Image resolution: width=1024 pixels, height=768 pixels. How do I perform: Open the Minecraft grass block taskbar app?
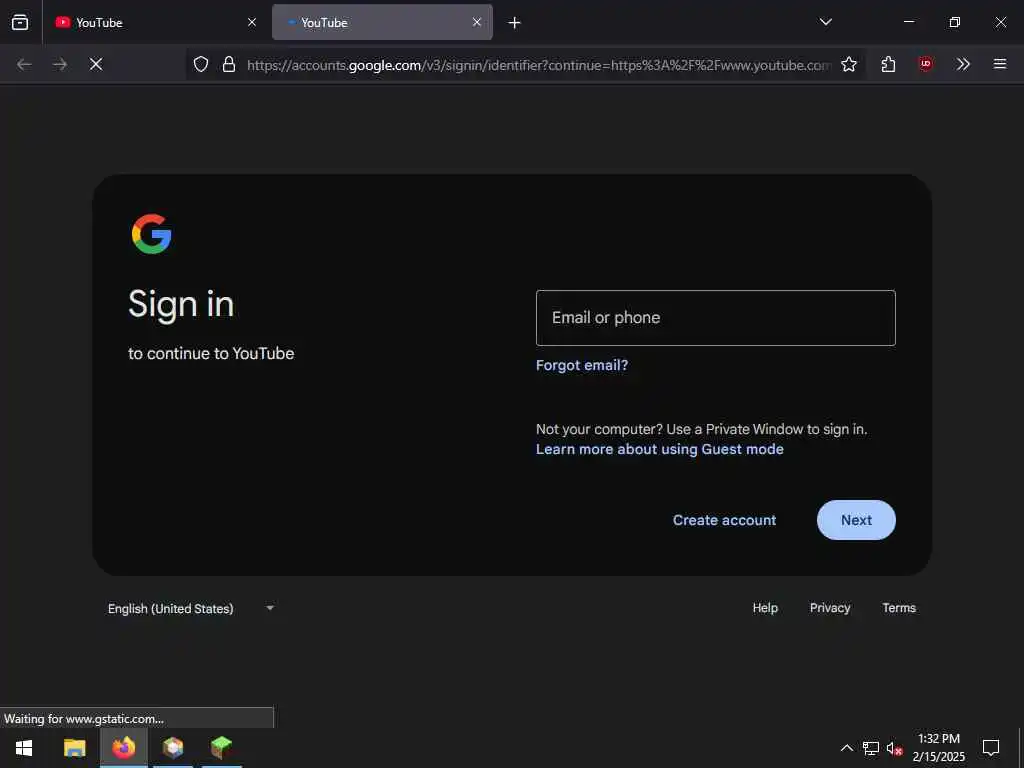tap(222, 748)
